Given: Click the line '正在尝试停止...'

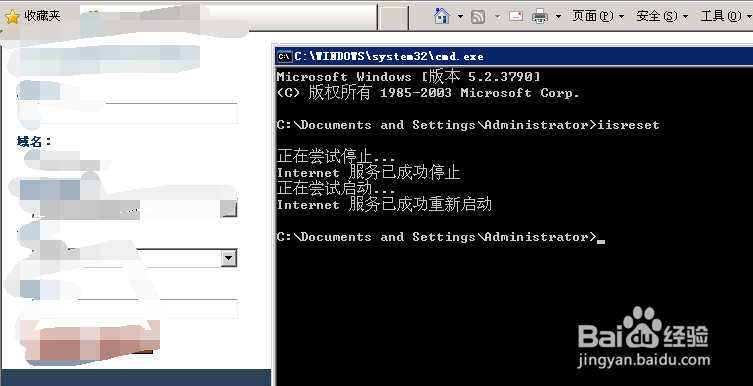Looking at the screenshot, I should coord(336,156).
